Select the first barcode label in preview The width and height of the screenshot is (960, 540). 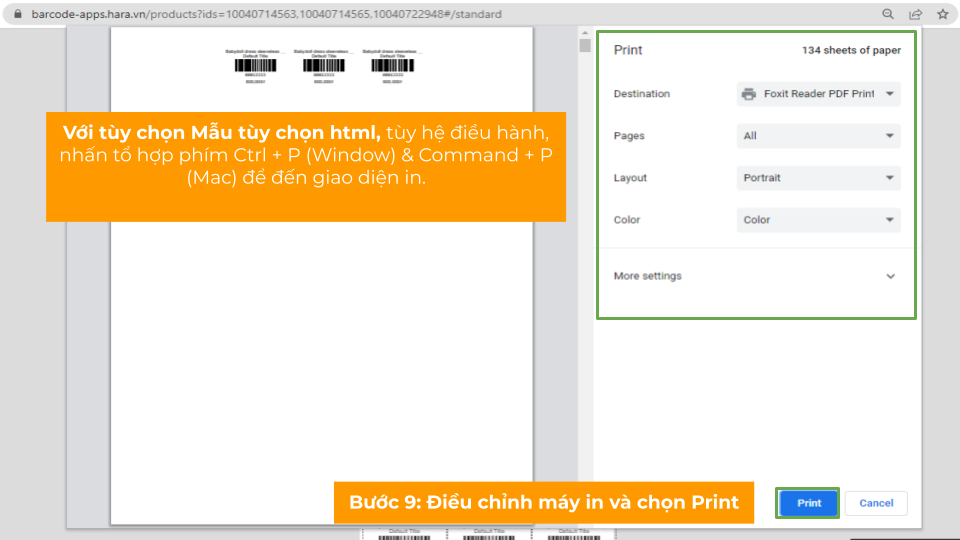coord(255,65)
